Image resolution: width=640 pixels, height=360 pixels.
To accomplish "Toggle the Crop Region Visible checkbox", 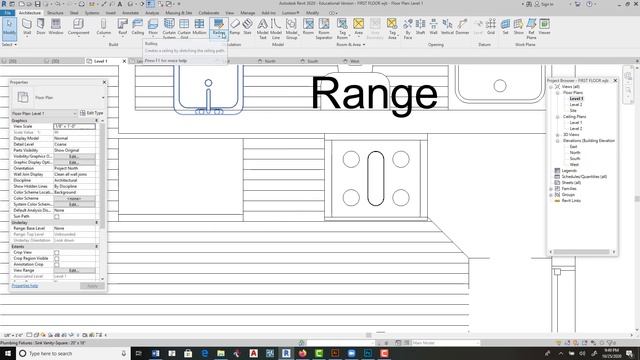I will pos(57,258).
